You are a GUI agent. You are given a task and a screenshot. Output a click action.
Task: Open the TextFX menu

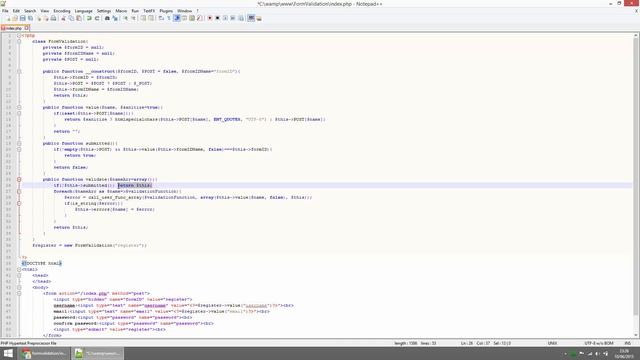tap(149, 11)
